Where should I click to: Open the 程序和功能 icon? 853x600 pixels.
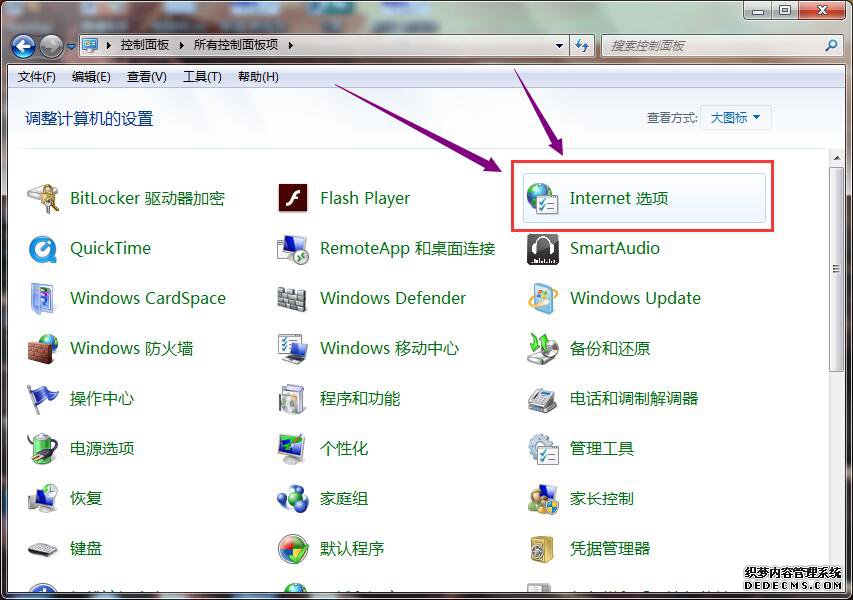[293, 399]
